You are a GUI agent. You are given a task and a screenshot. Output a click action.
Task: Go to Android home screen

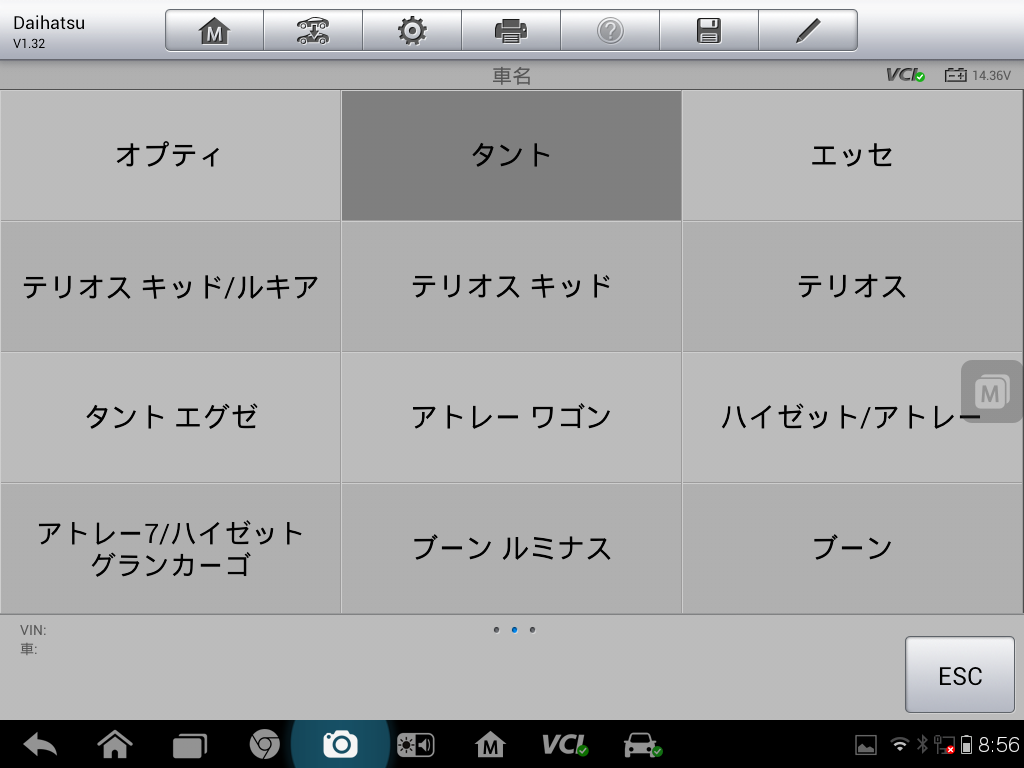(x=115, y=744)
